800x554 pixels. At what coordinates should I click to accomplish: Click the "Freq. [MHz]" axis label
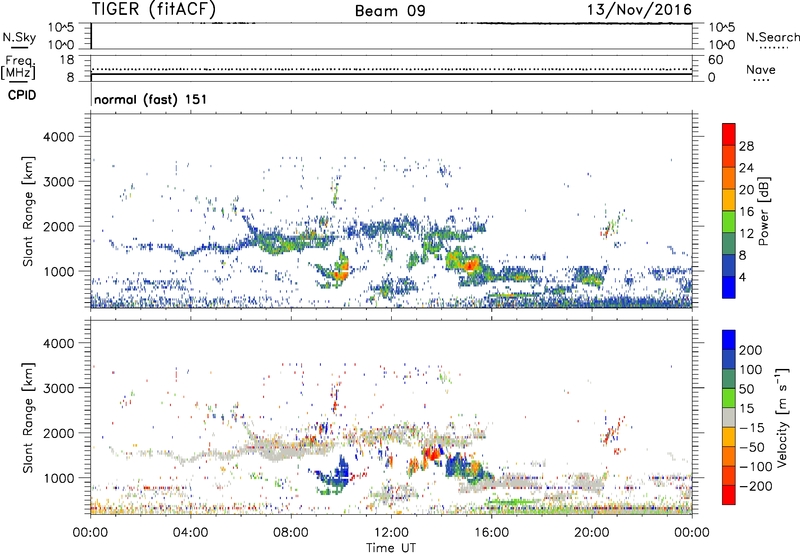(x=18, y=67)
